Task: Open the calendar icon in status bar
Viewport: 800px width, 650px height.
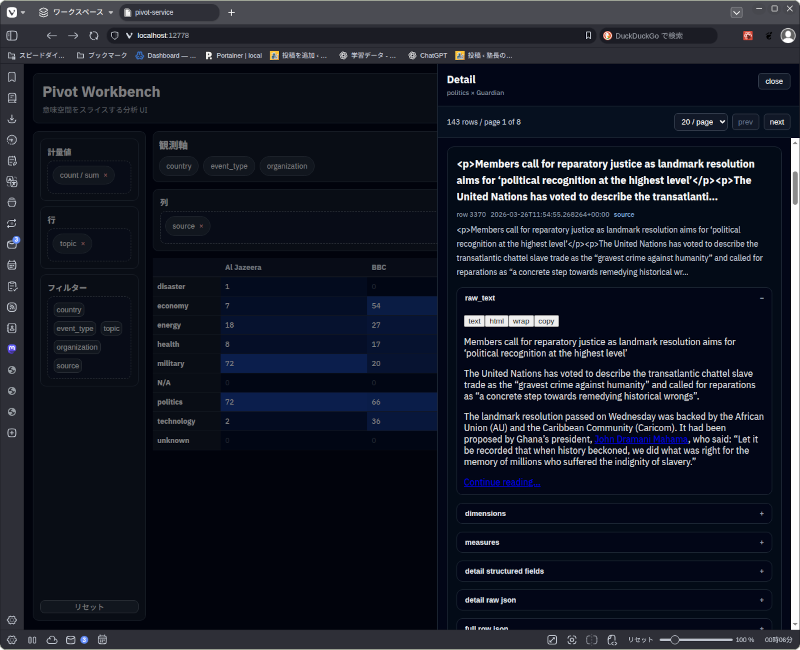Action: point(102,639)
